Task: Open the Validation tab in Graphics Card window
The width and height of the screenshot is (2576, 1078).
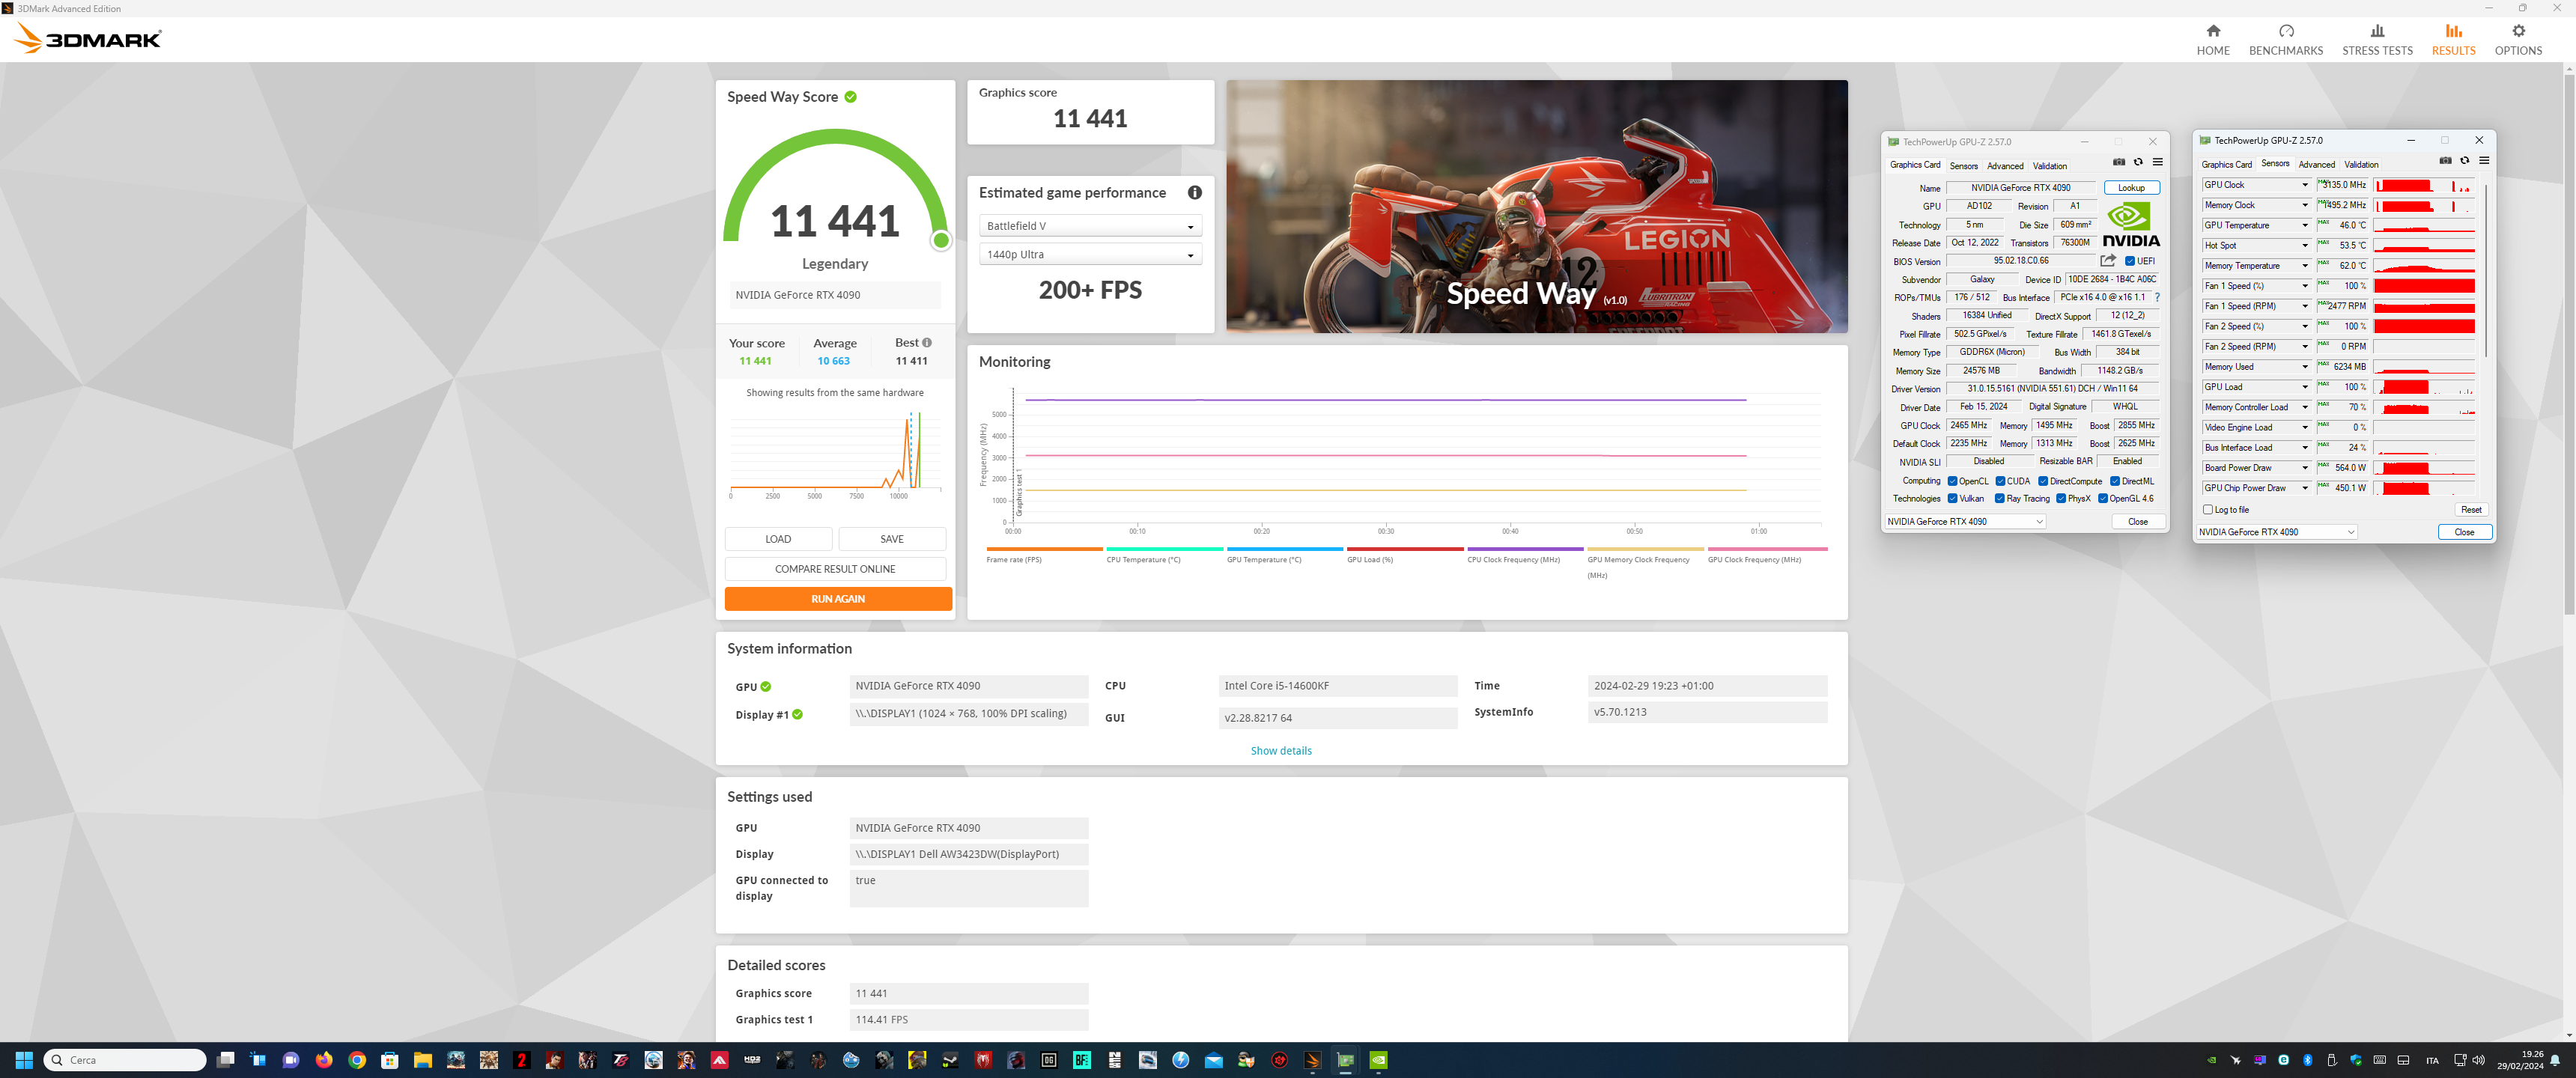Action: (2049, 166)
